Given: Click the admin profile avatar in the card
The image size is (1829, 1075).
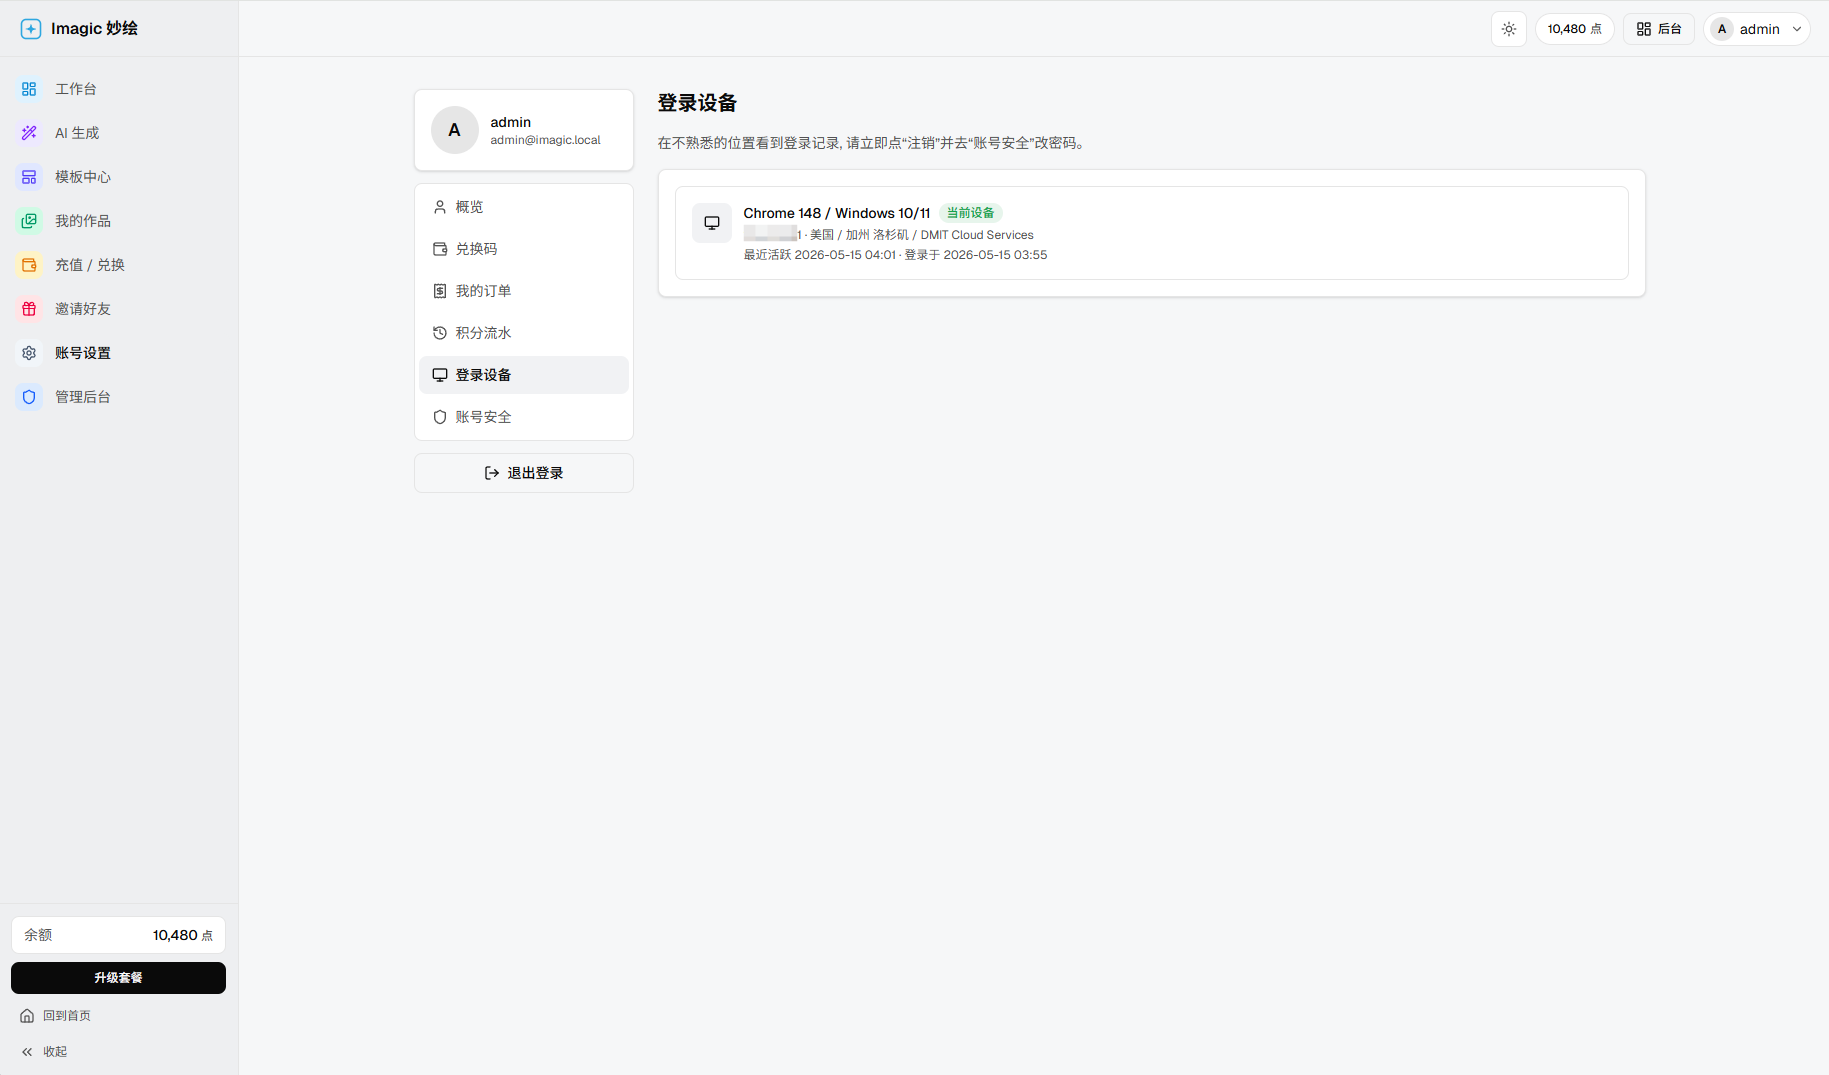Looking at the screenshot, I should (455, 130).
